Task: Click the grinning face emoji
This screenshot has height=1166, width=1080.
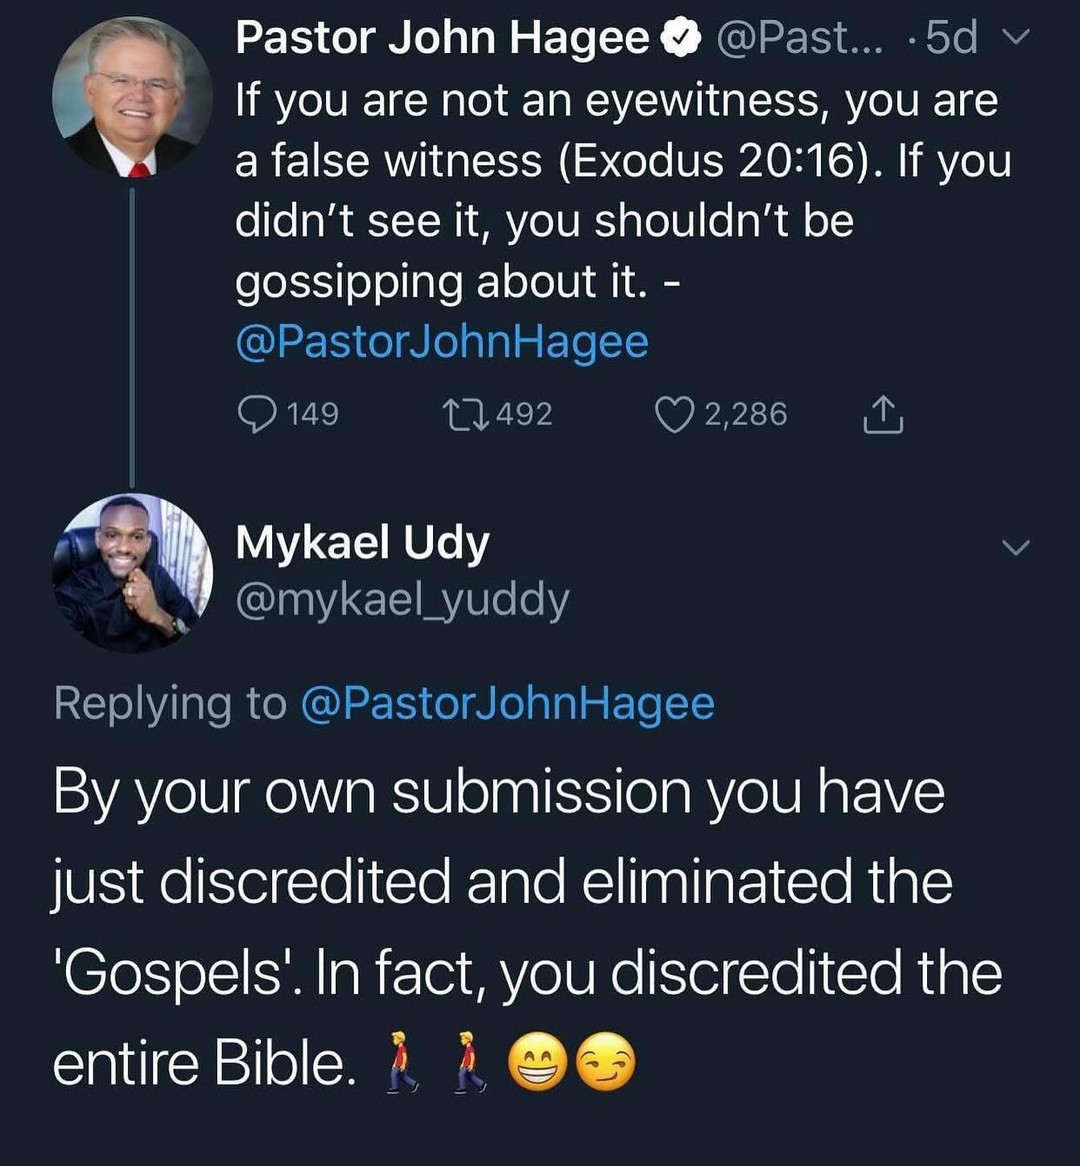Action: (538, 1061)
